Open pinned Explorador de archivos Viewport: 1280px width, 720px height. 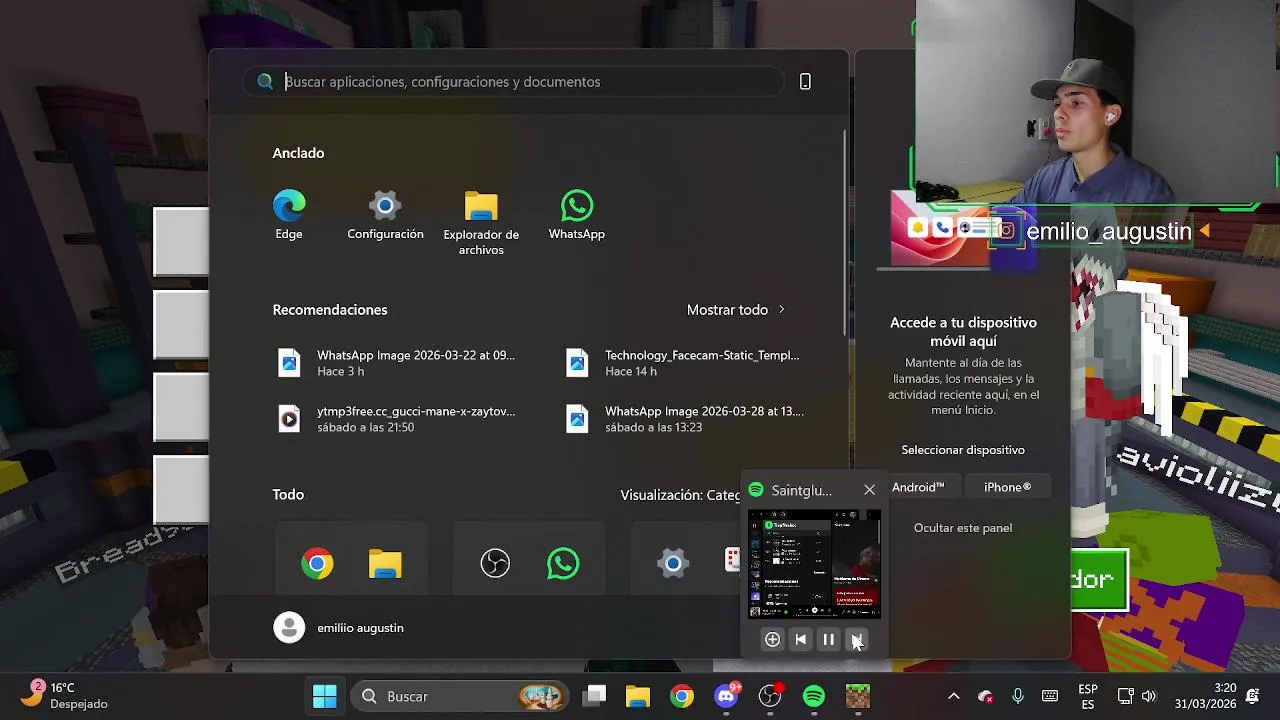[481, 223]
